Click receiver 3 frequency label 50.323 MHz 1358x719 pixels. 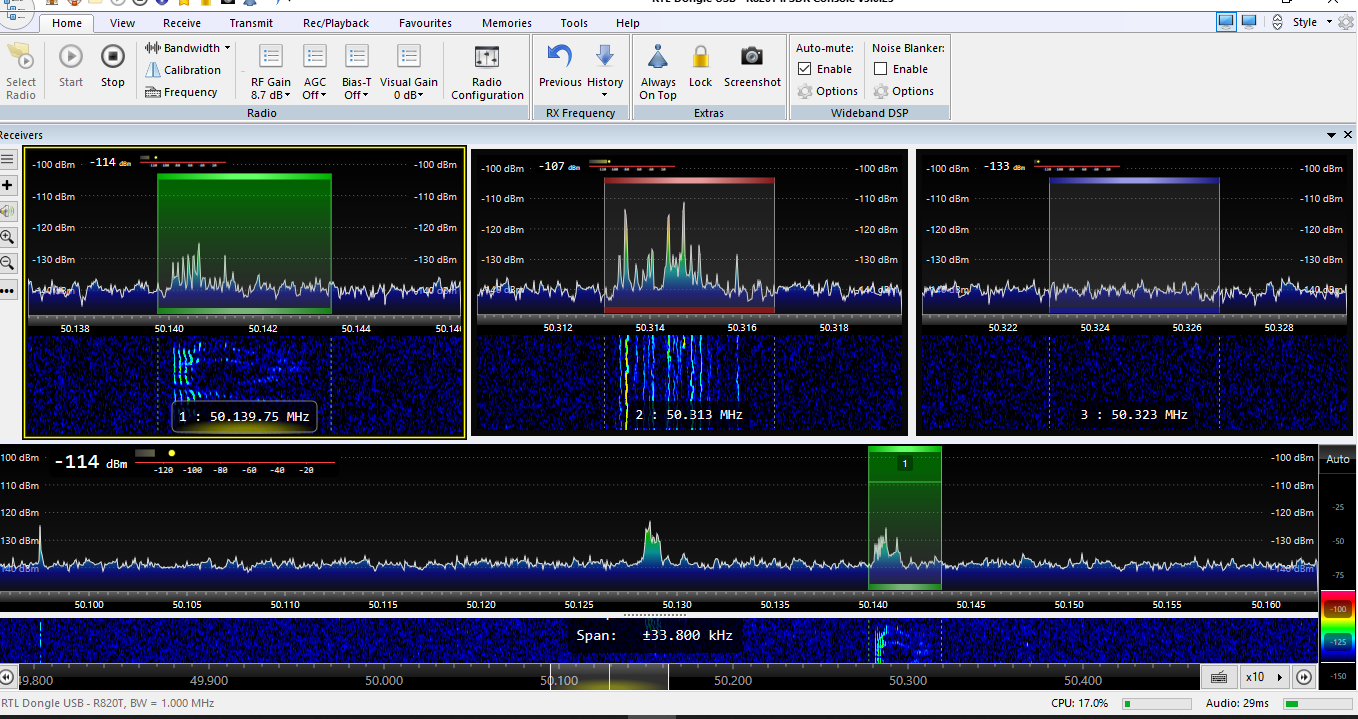pos(1134,414)
